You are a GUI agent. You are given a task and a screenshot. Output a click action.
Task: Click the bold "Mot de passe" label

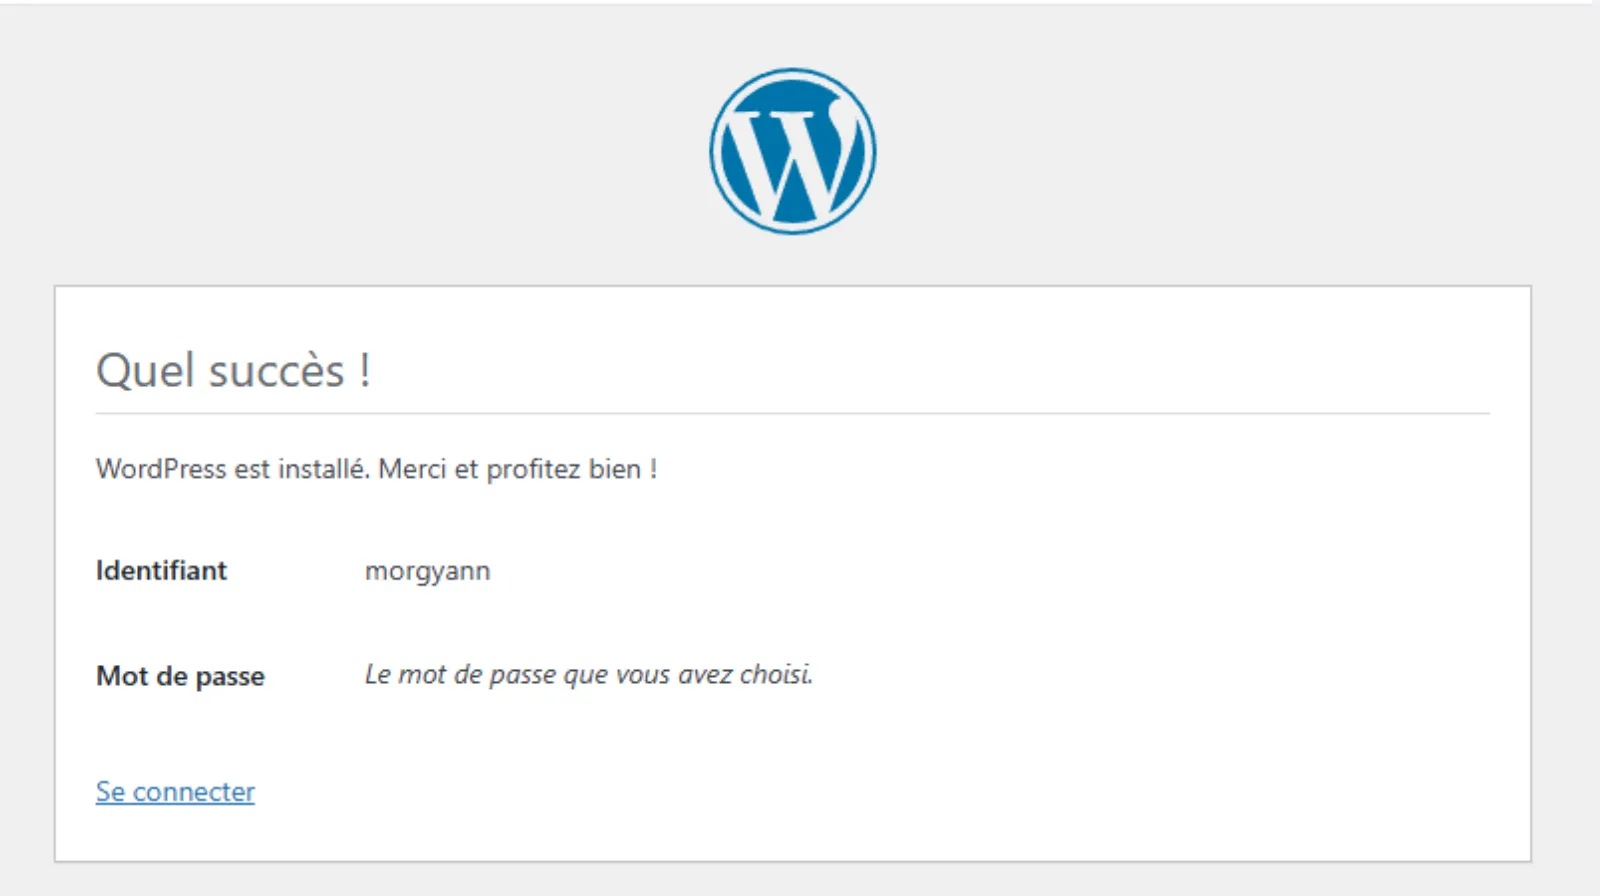pyautogui.click(x=180, y=676)
